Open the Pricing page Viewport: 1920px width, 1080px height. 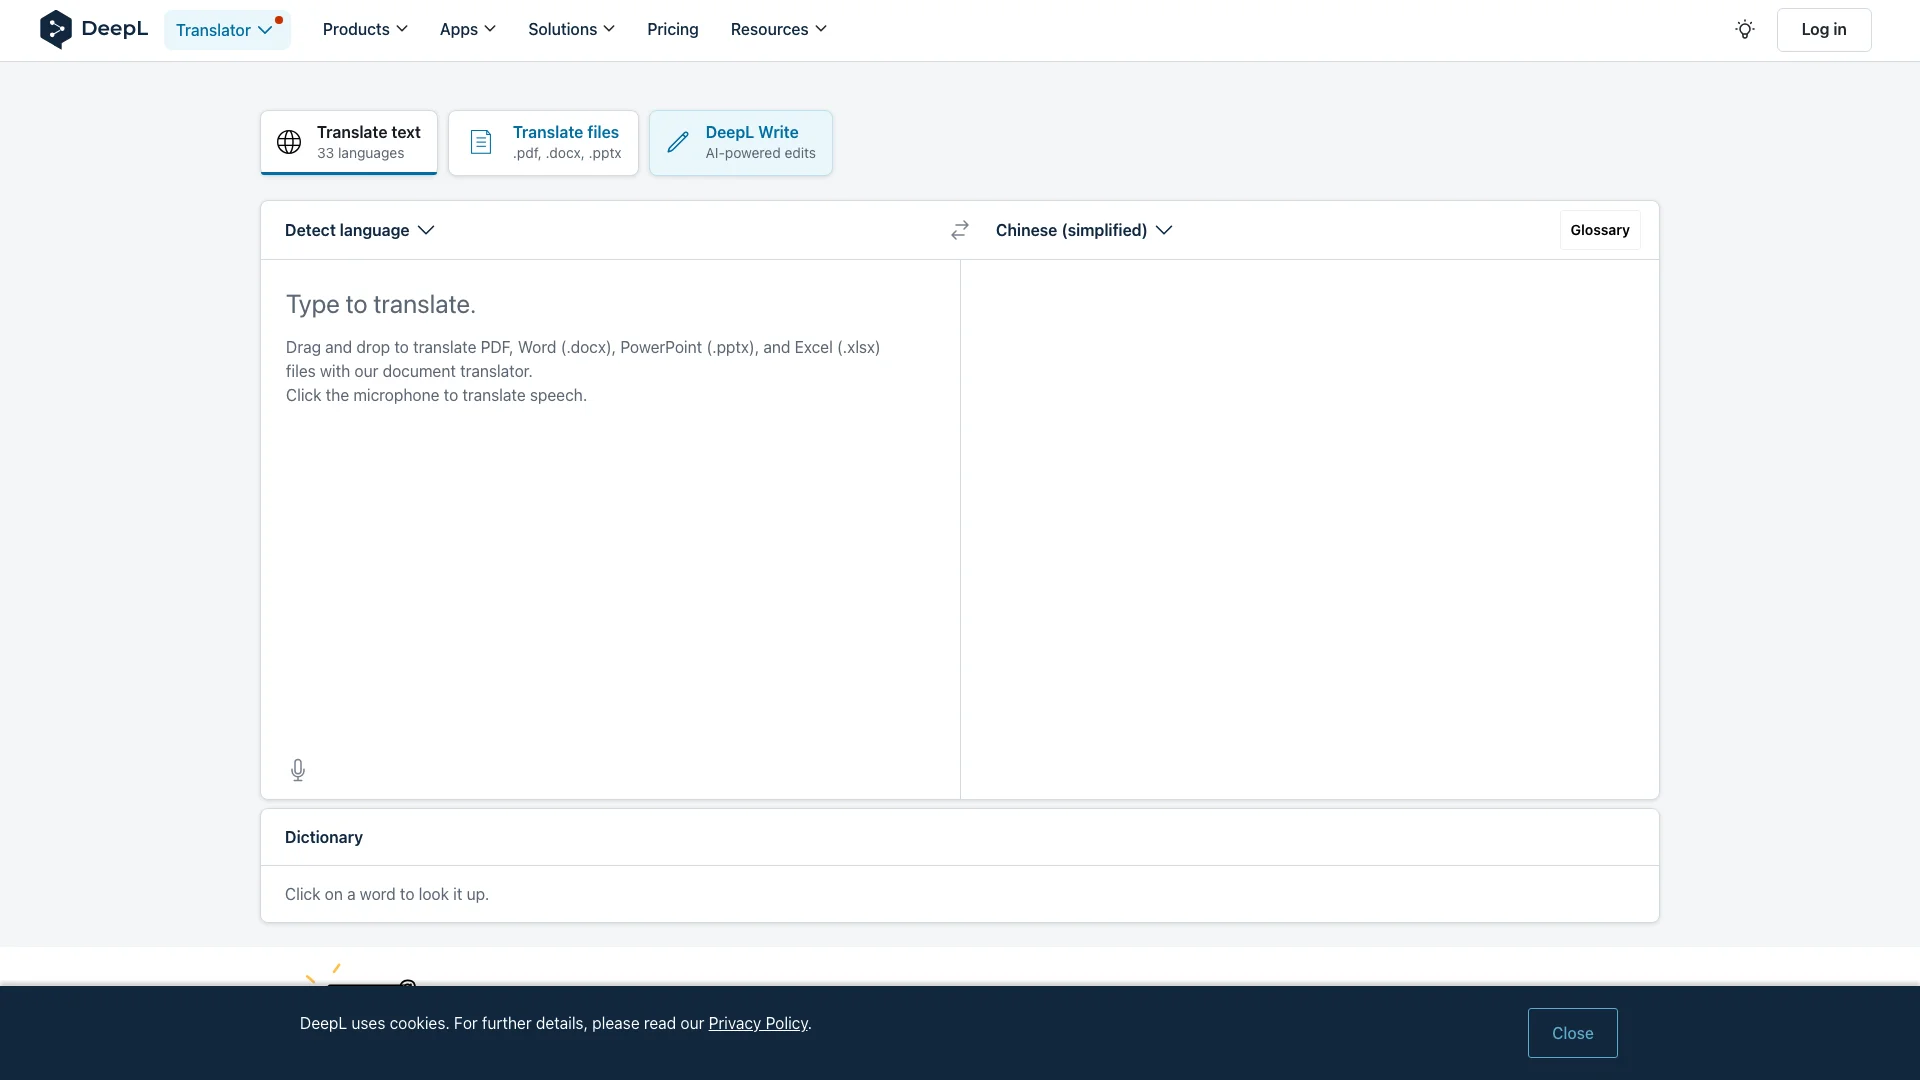point(673,29)
